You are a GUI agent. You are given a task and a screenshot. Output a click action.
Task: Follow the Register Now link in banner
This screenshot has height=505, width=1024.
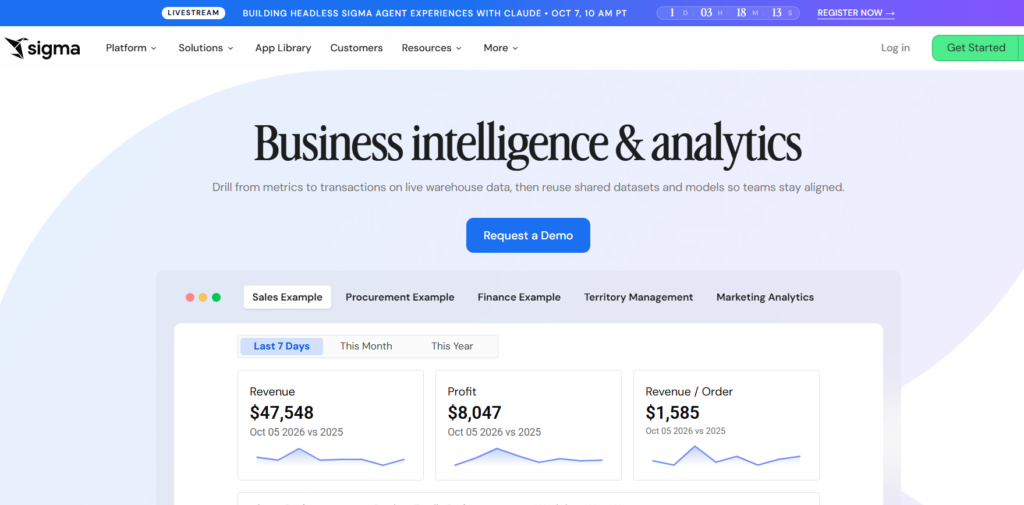(856, 12)
